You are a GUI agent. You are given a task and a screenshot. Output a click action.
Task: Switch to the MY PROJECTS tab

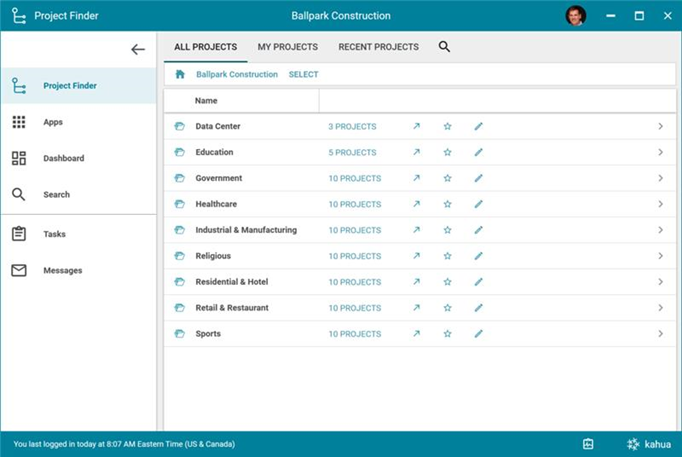(x=287, y=47)
